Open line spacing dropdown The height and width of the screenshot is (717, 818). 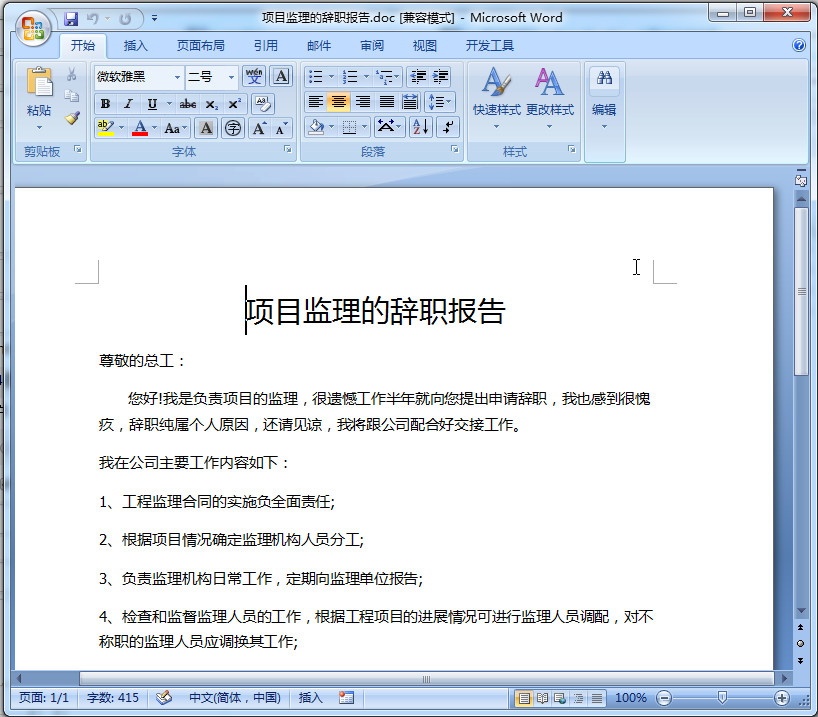[x=440, y=102]
